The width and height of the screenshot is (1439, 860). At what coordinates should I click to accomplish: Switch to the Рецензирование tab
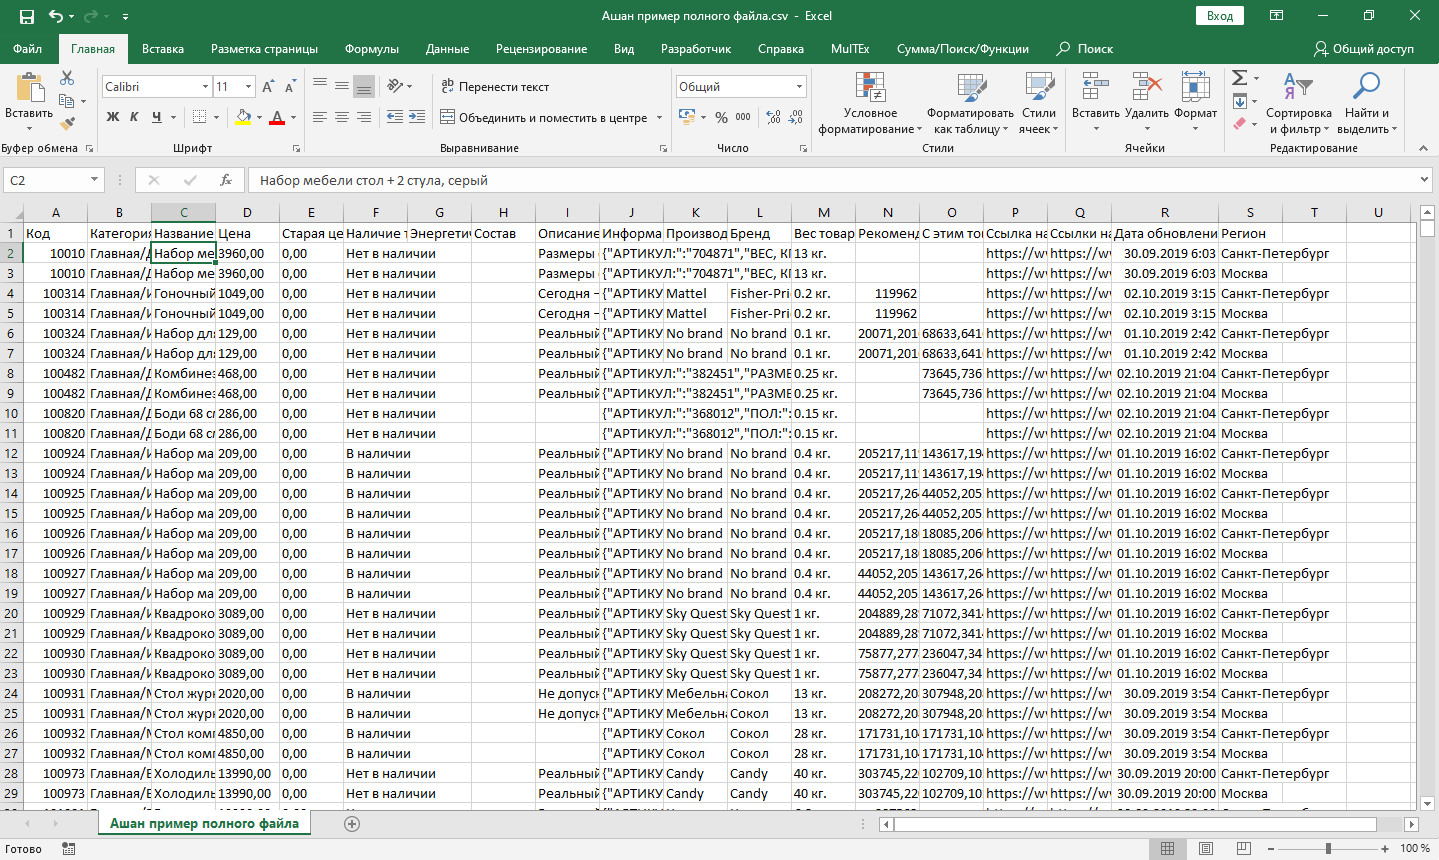(542, 49)
